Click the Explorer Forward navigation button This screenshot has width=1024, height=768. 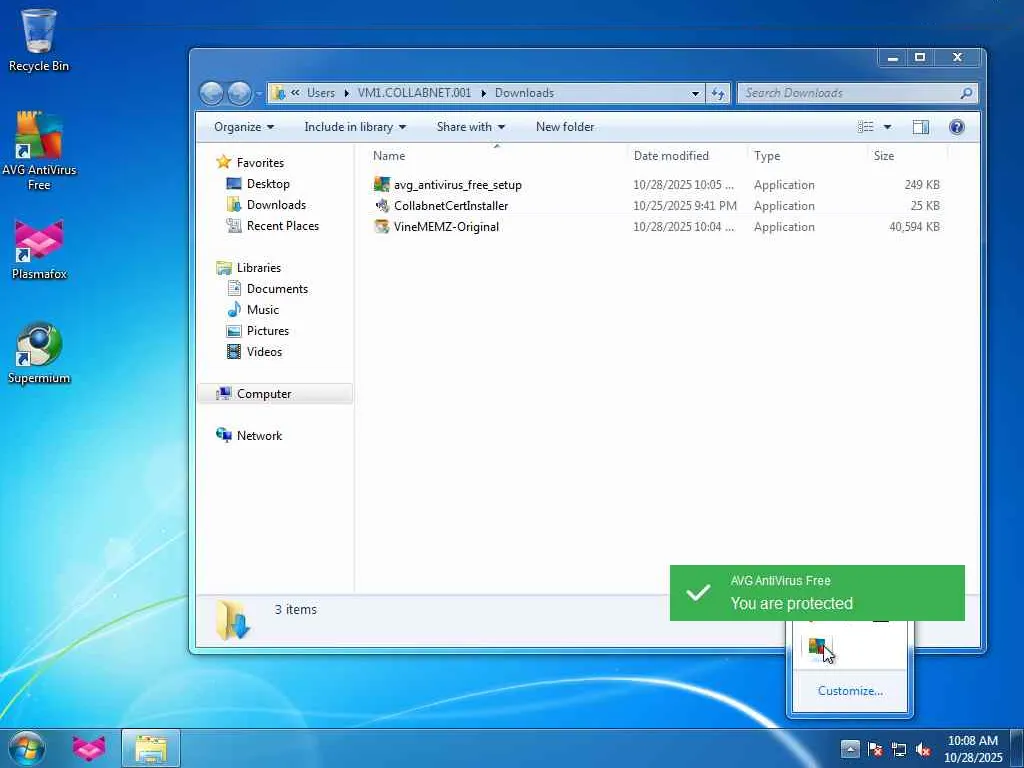(239, 93)
